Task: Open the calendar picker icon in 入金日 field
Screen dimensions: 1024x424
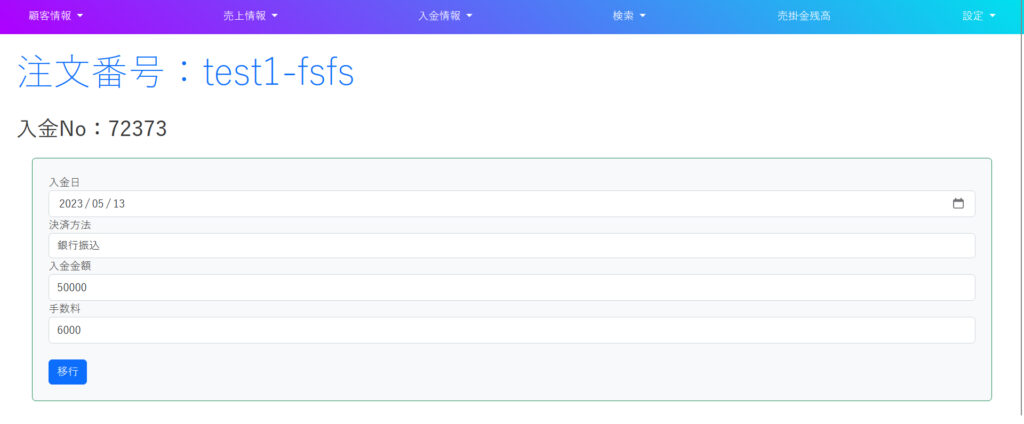Action: coord(958,204)
